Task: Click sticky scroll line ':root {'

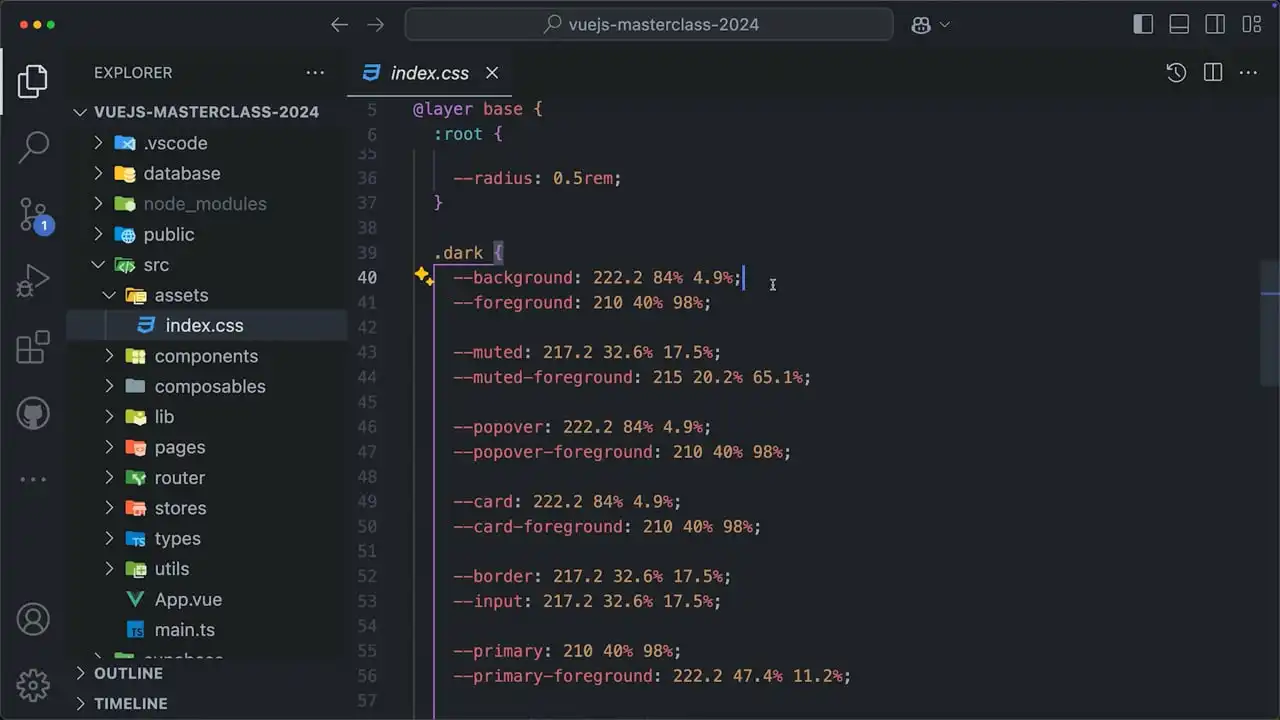Action: (468, 133)
